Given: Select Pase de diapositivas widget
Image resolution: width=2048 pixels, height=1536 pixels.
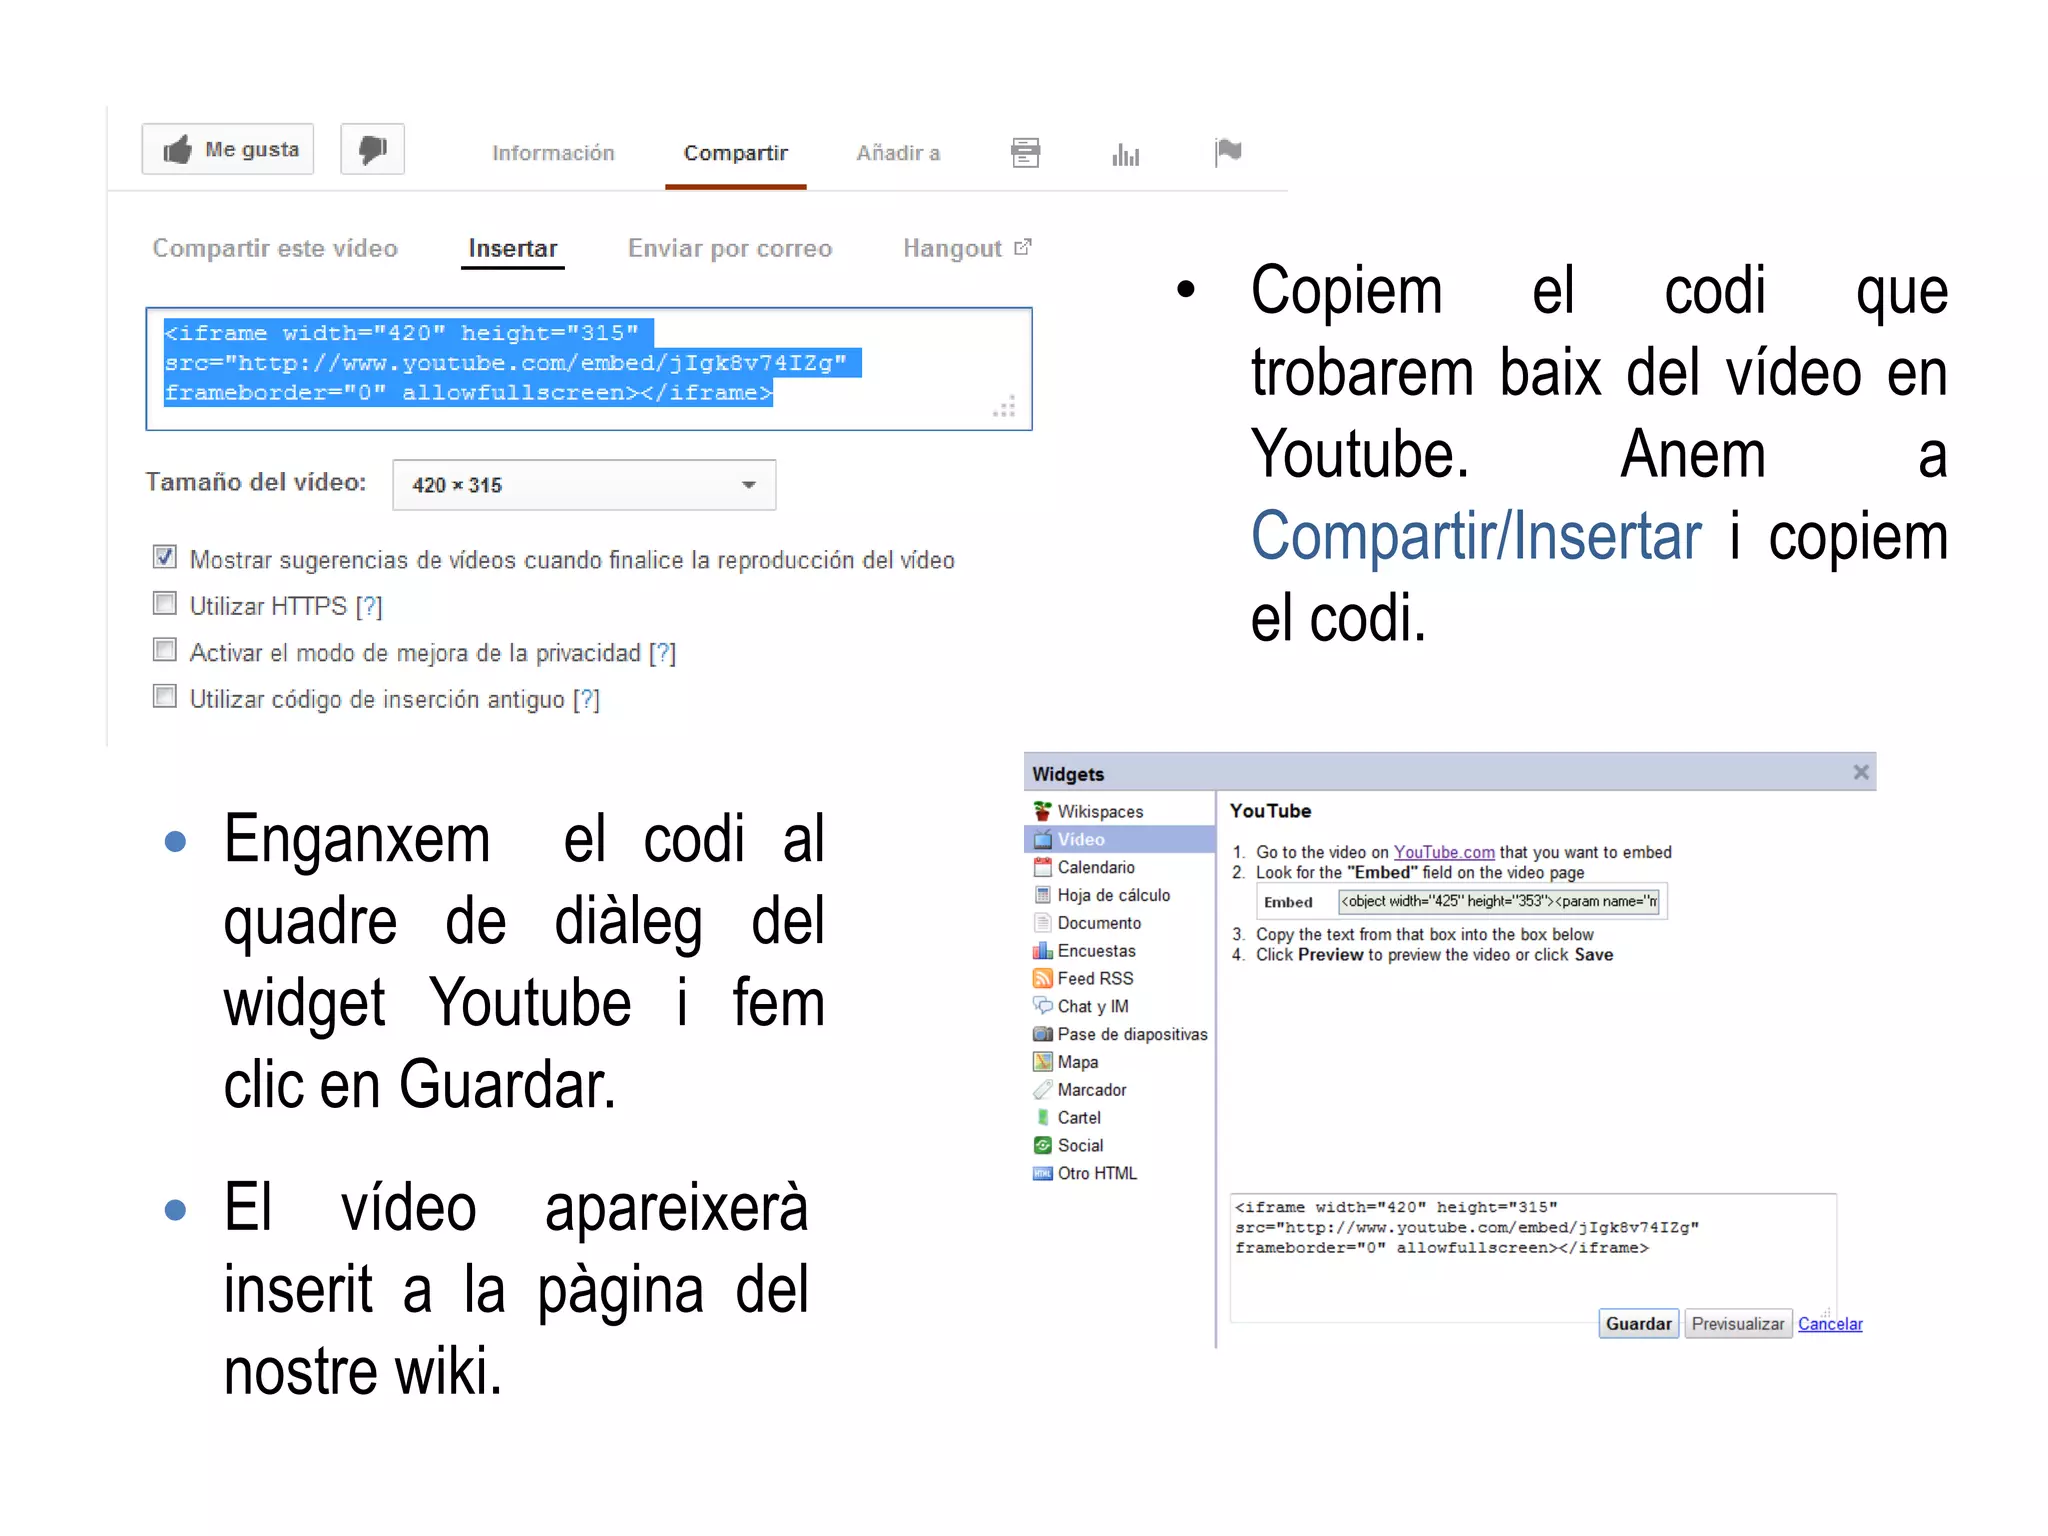Looking at the screenshot, I should (x=1119, y=1034).
